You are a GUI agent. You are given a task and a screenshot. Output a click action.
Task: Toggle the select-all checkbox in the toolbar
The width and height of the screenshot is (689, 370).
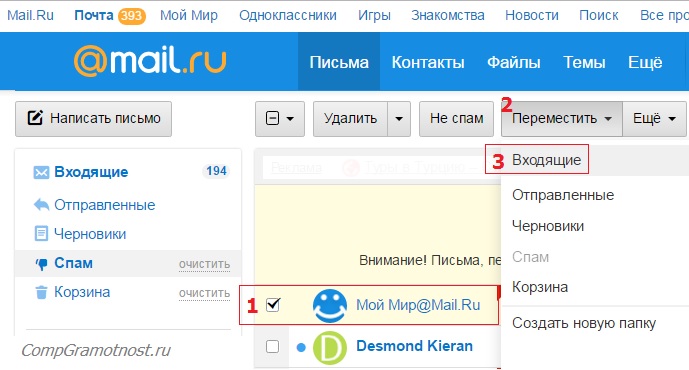pos(272,118)
